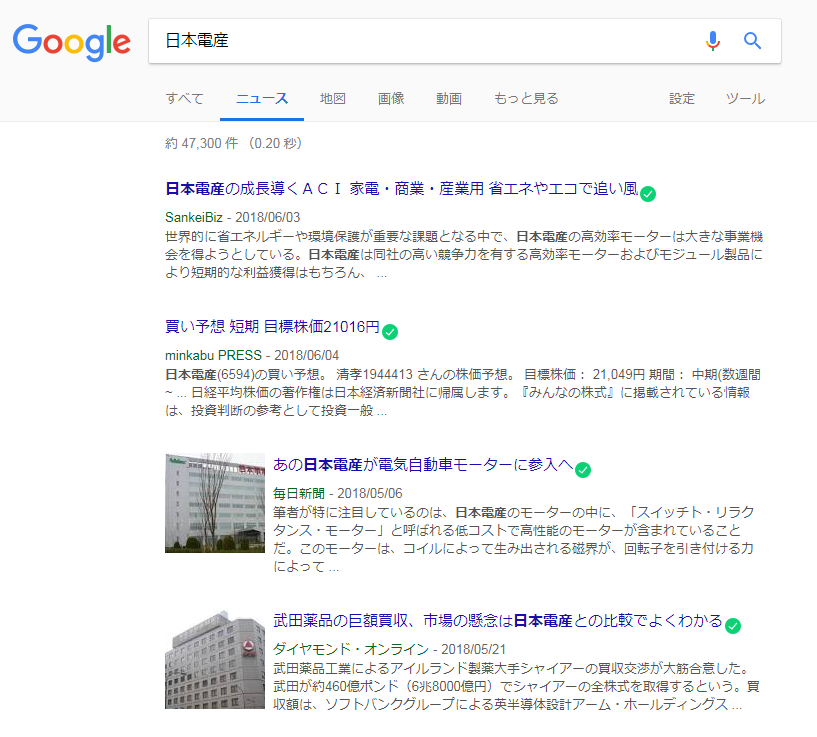817x737 pixels.
Task: Click the date 2018/06/04
Action: 306,355
